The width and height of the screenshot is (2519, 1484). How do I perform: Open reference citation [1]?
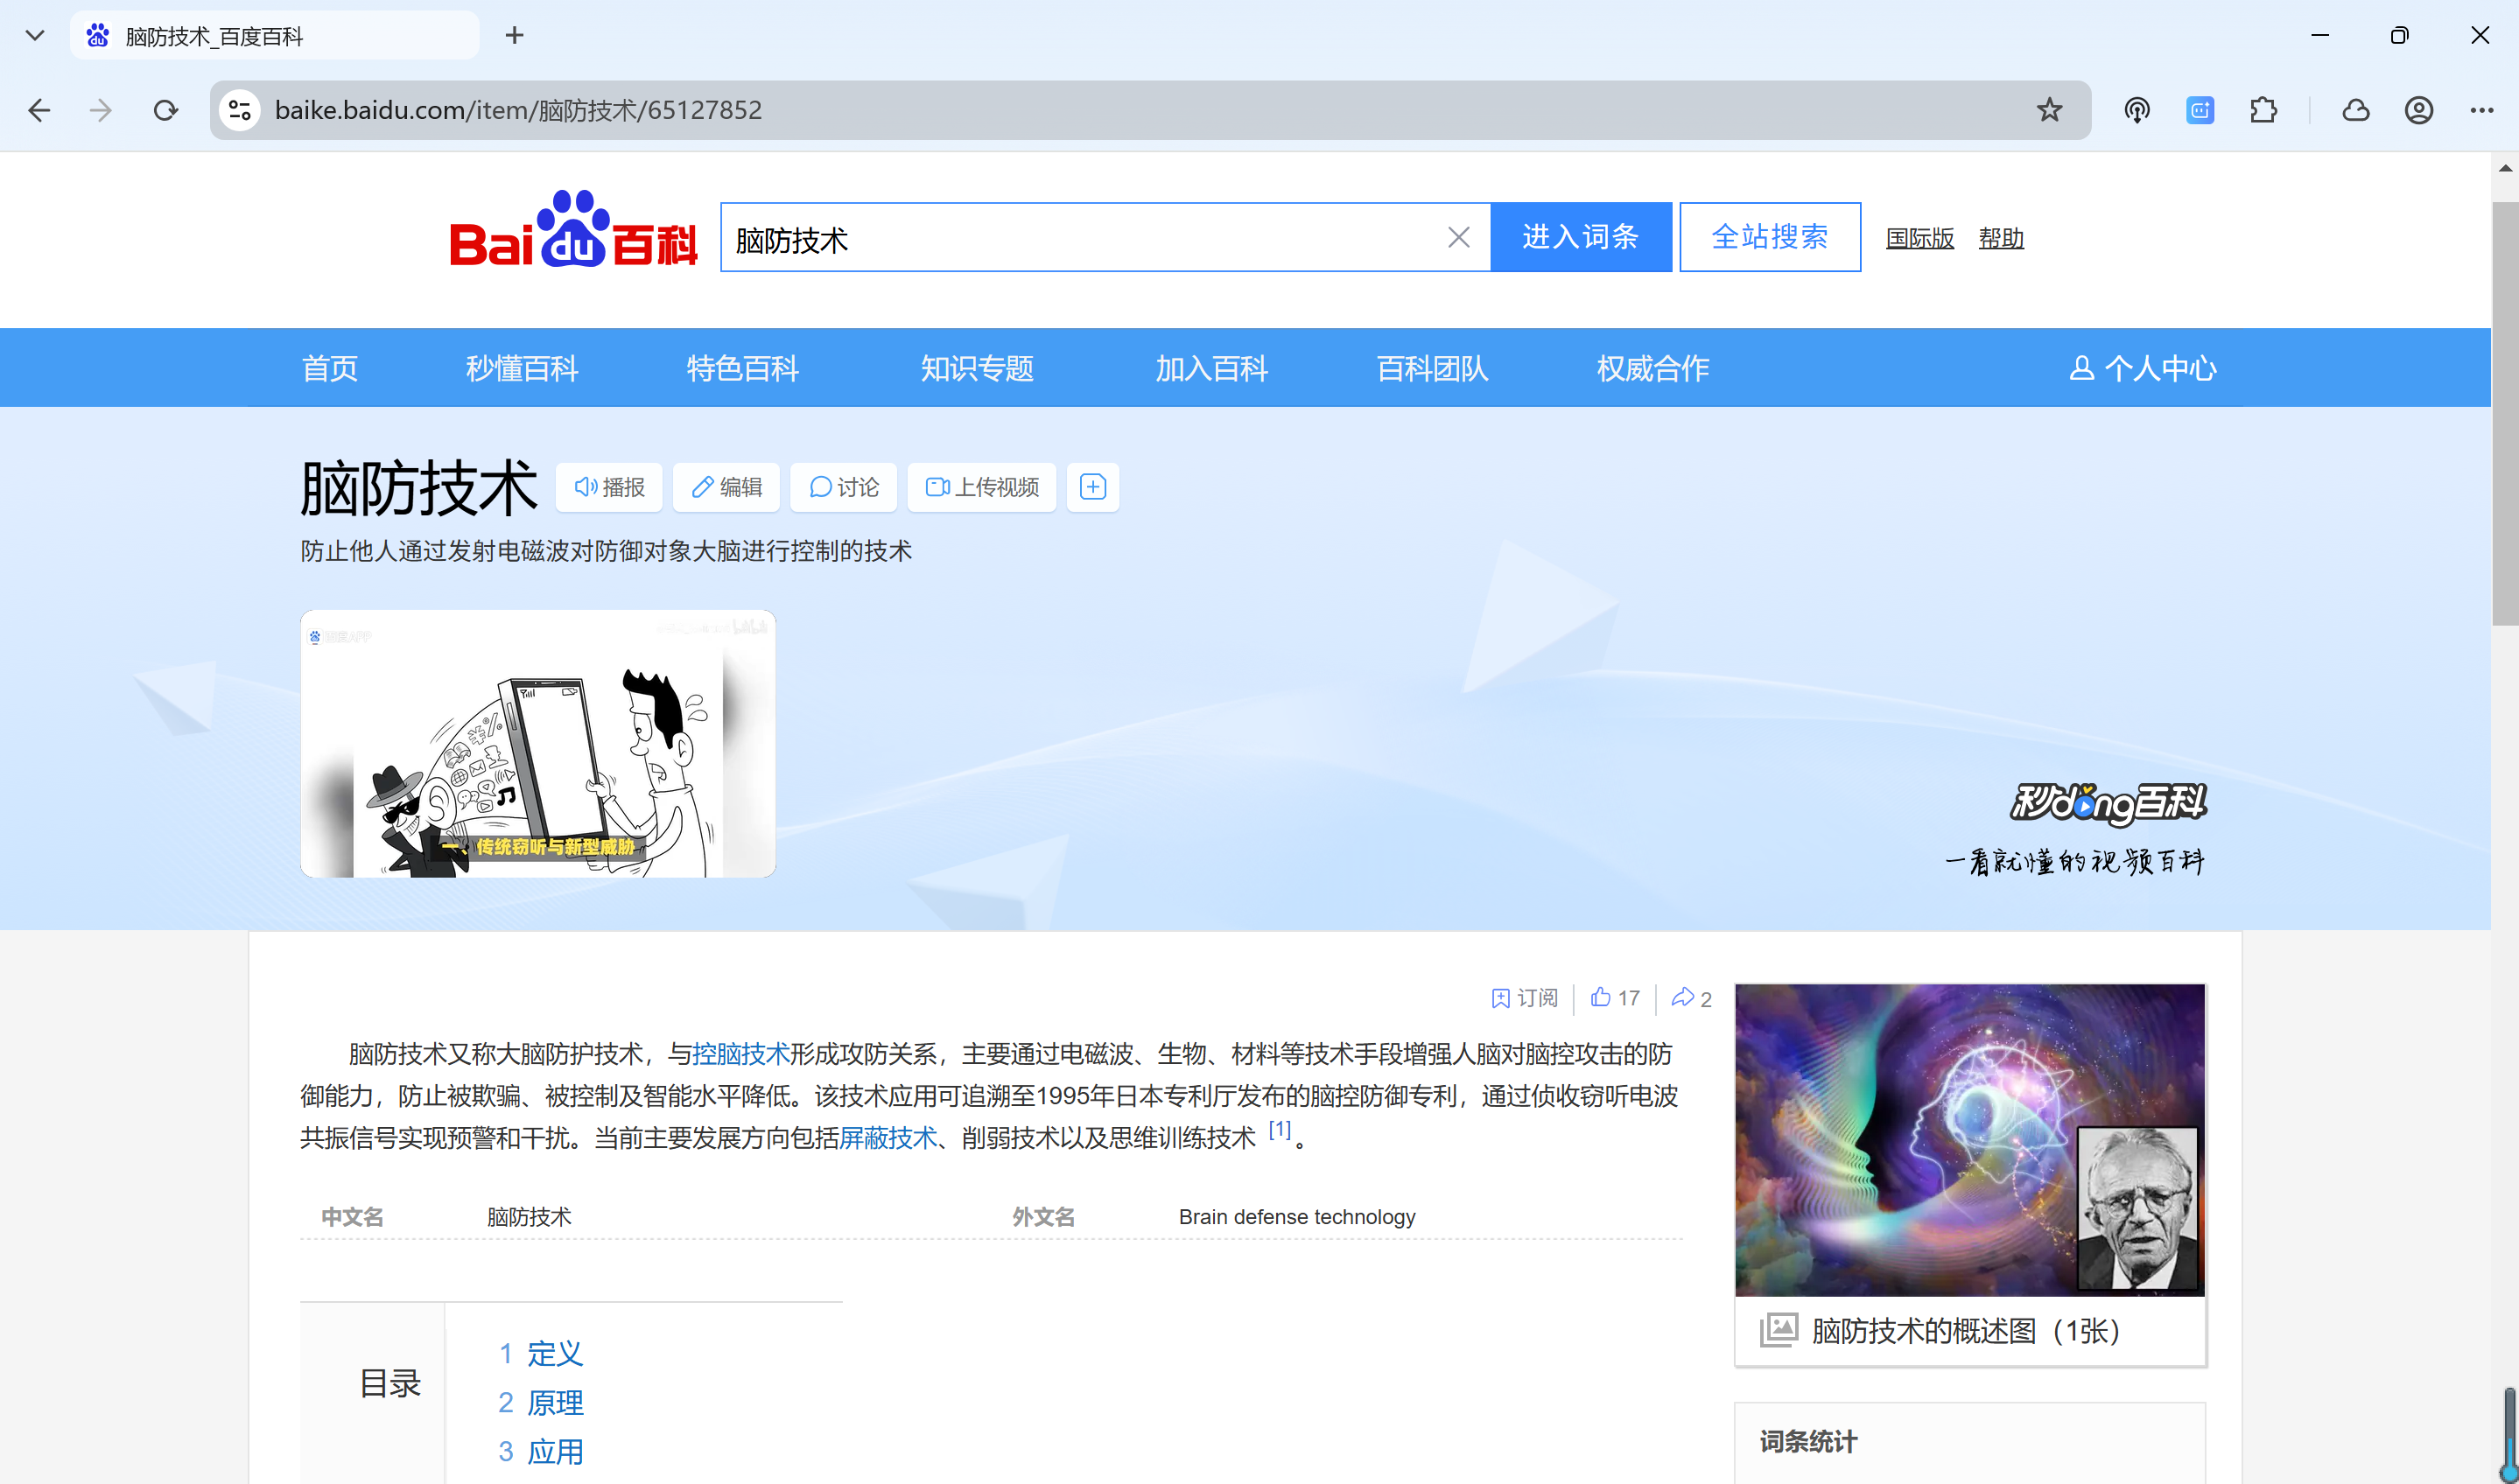[x=1279, y=1129]
